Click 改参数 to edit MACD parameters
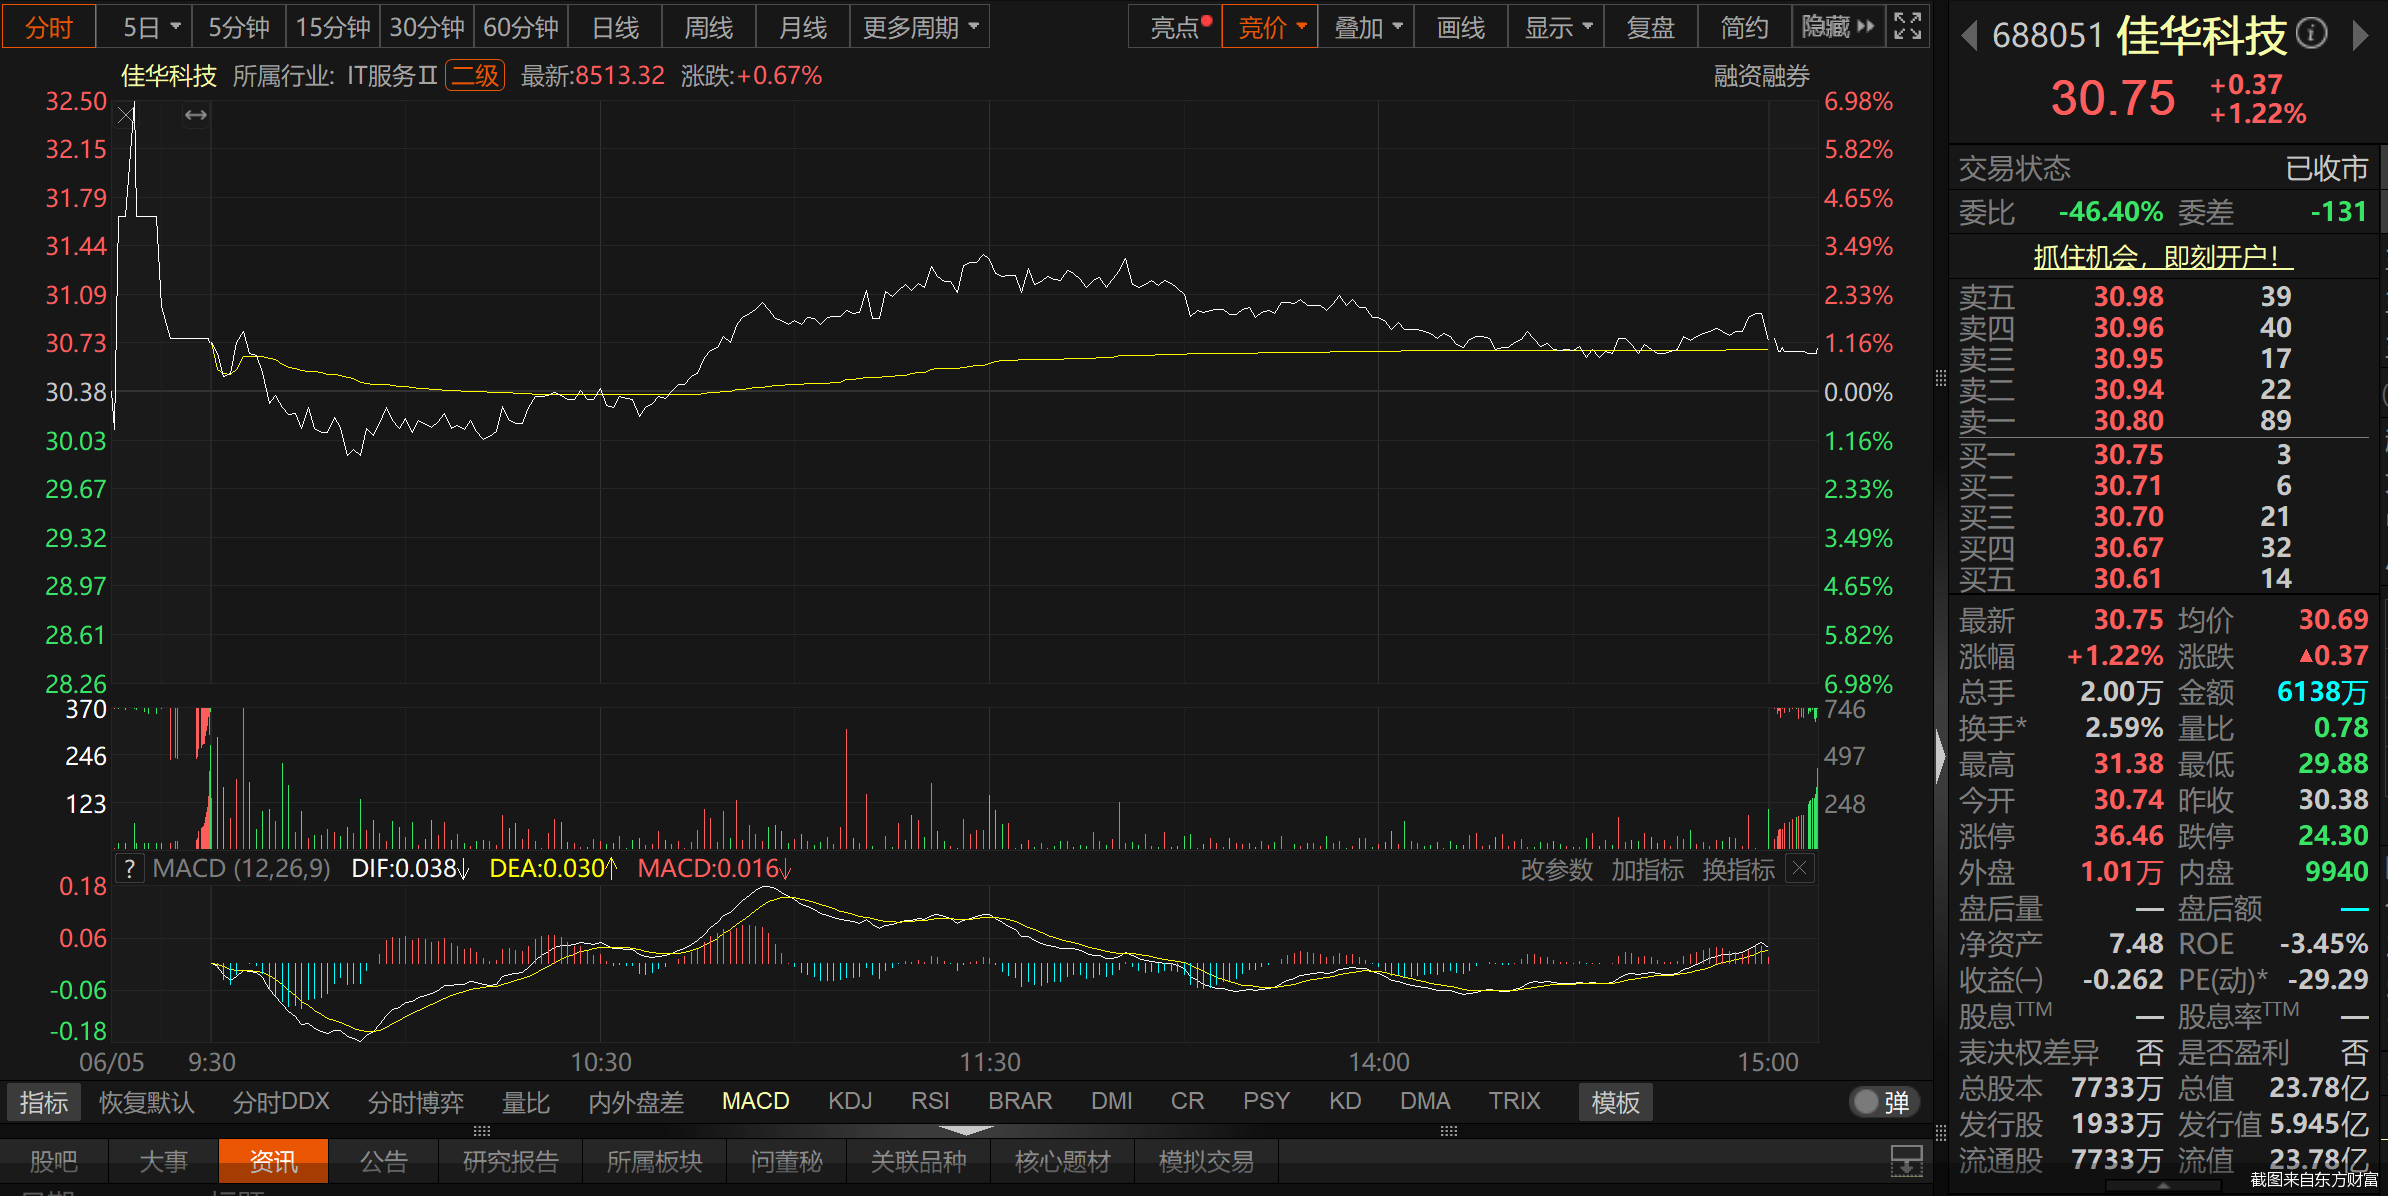The height and width of the screenshot is (1196, 2388). [x=1556, y=869]
